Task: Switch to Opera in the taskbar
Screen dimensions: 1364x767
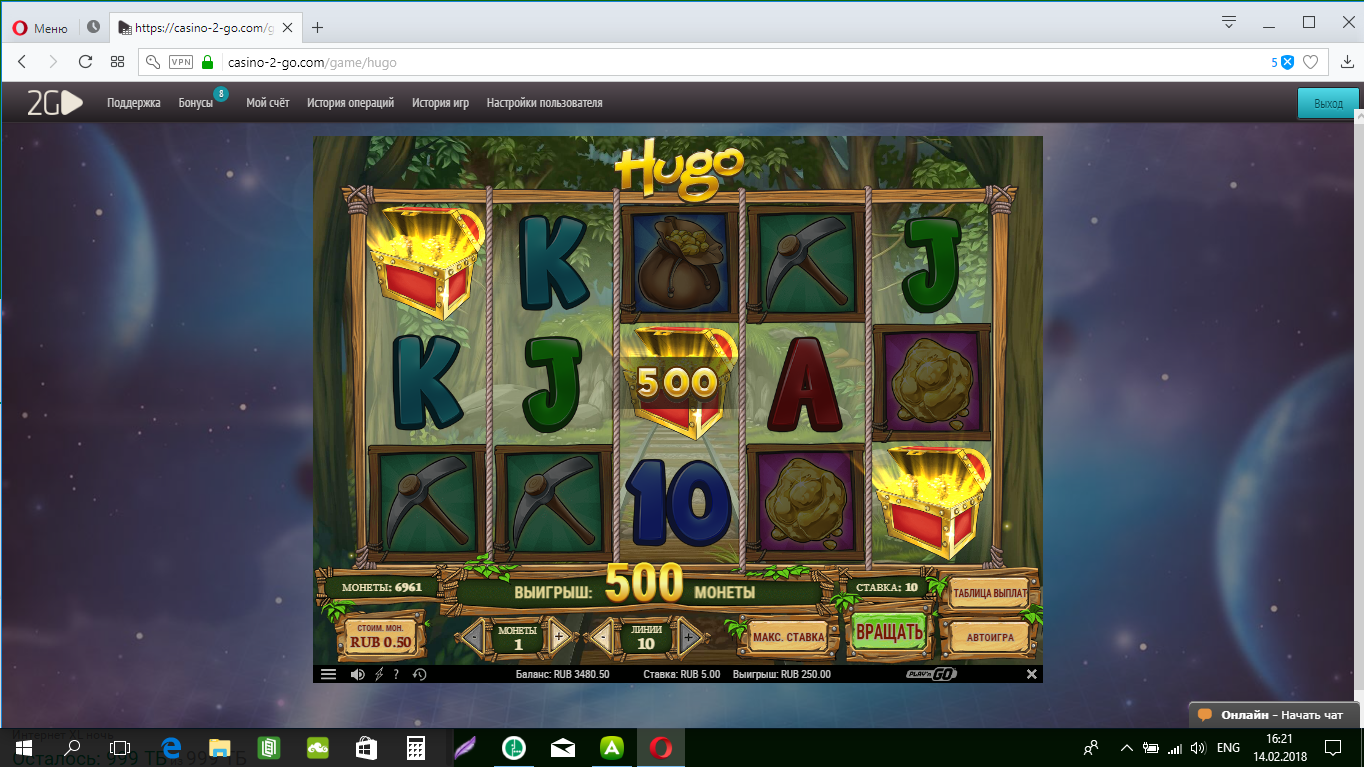Action: point(660,747)
